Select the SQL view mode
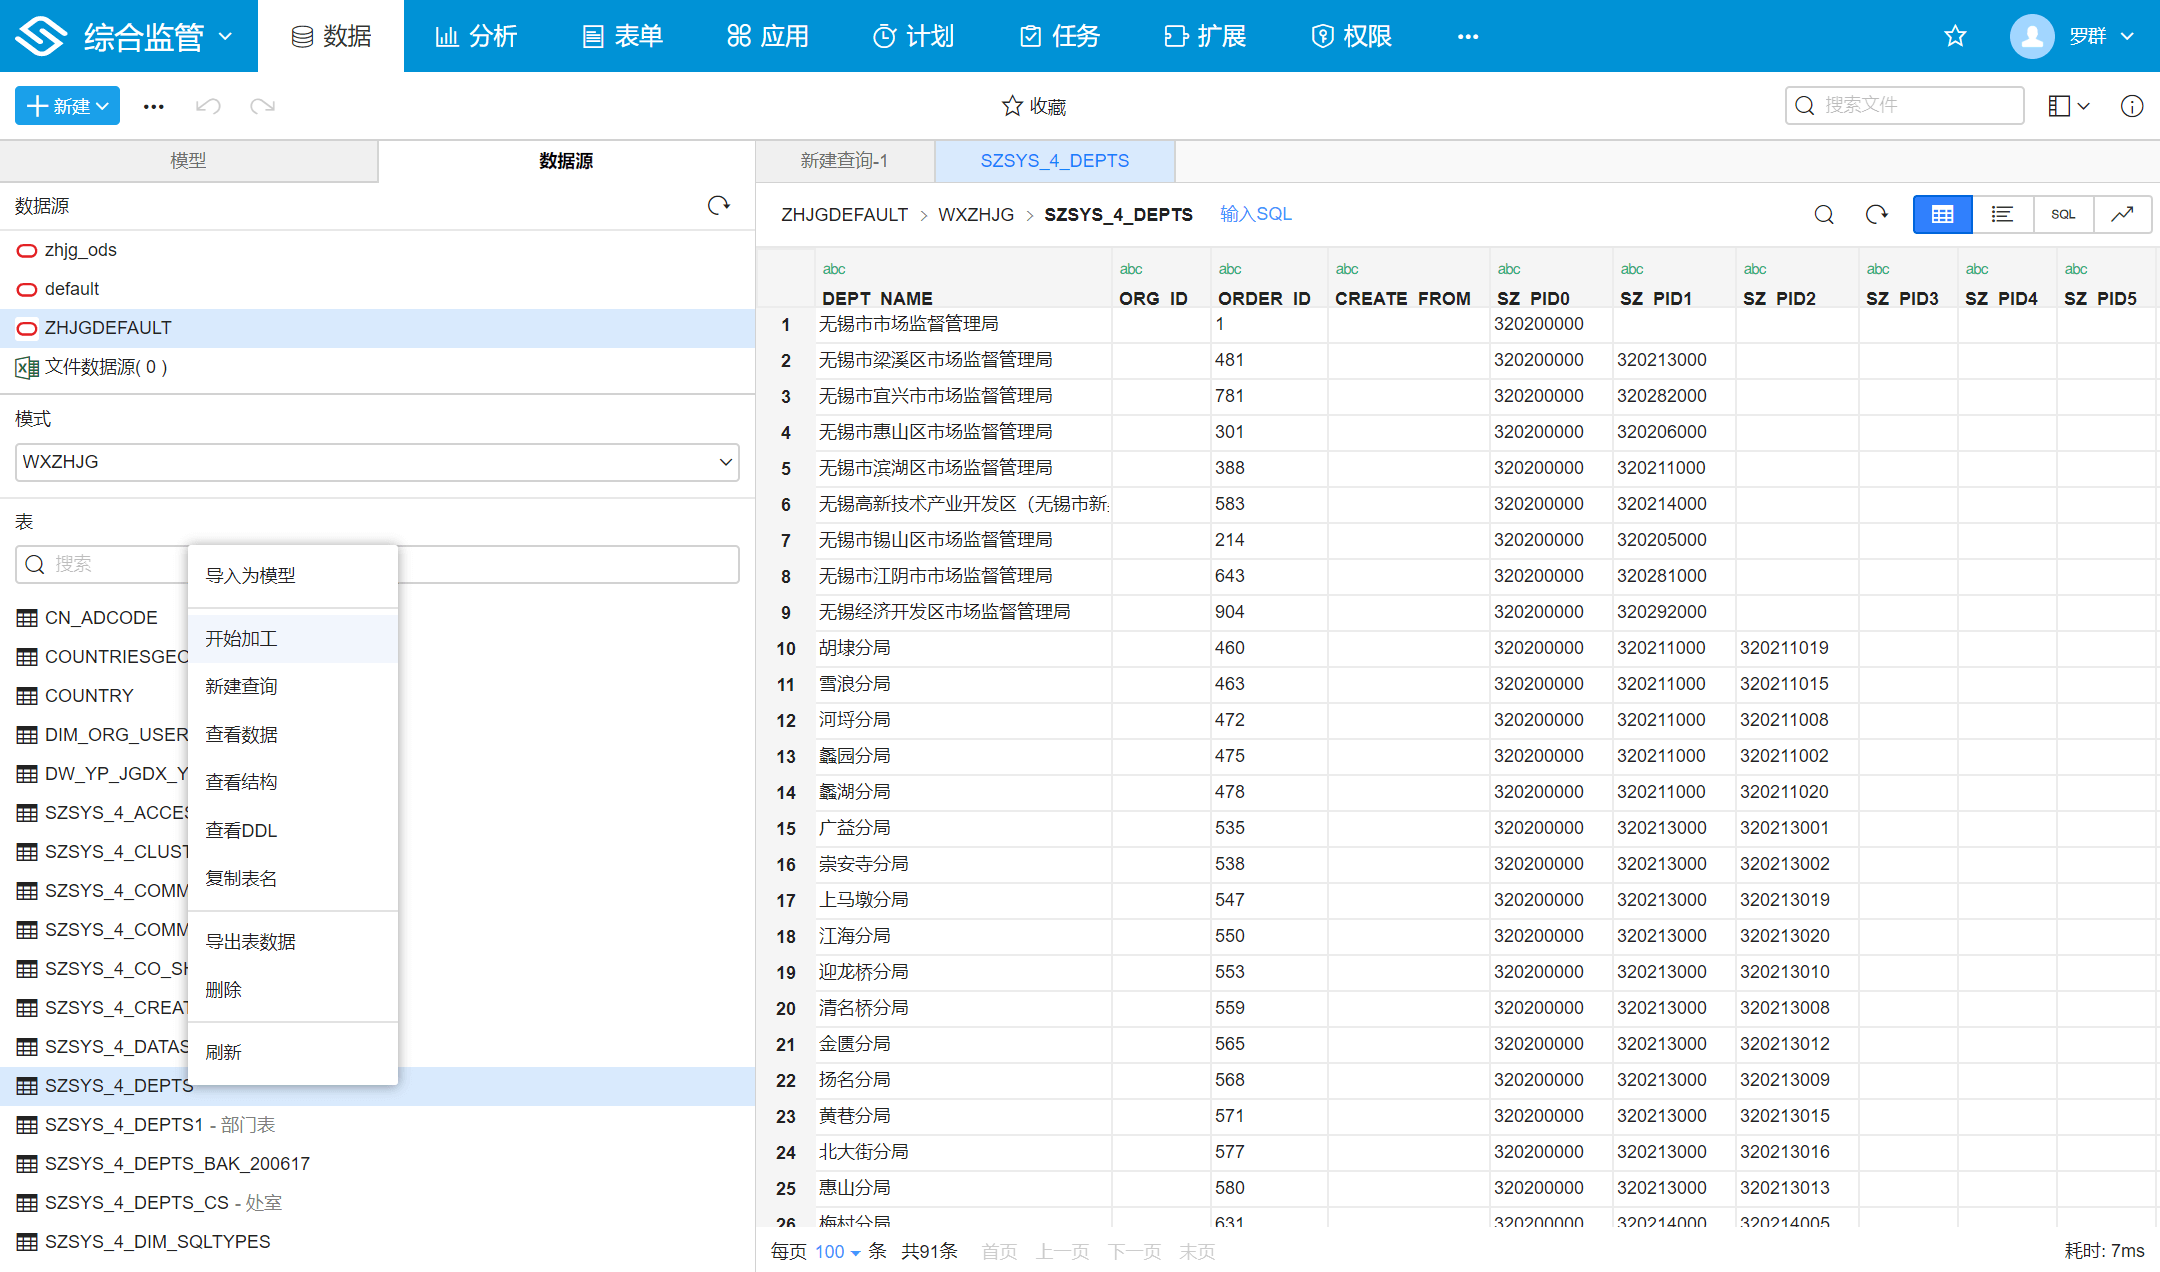Viewport: 2160px width, 1272px height. (x=2063, y=214)
